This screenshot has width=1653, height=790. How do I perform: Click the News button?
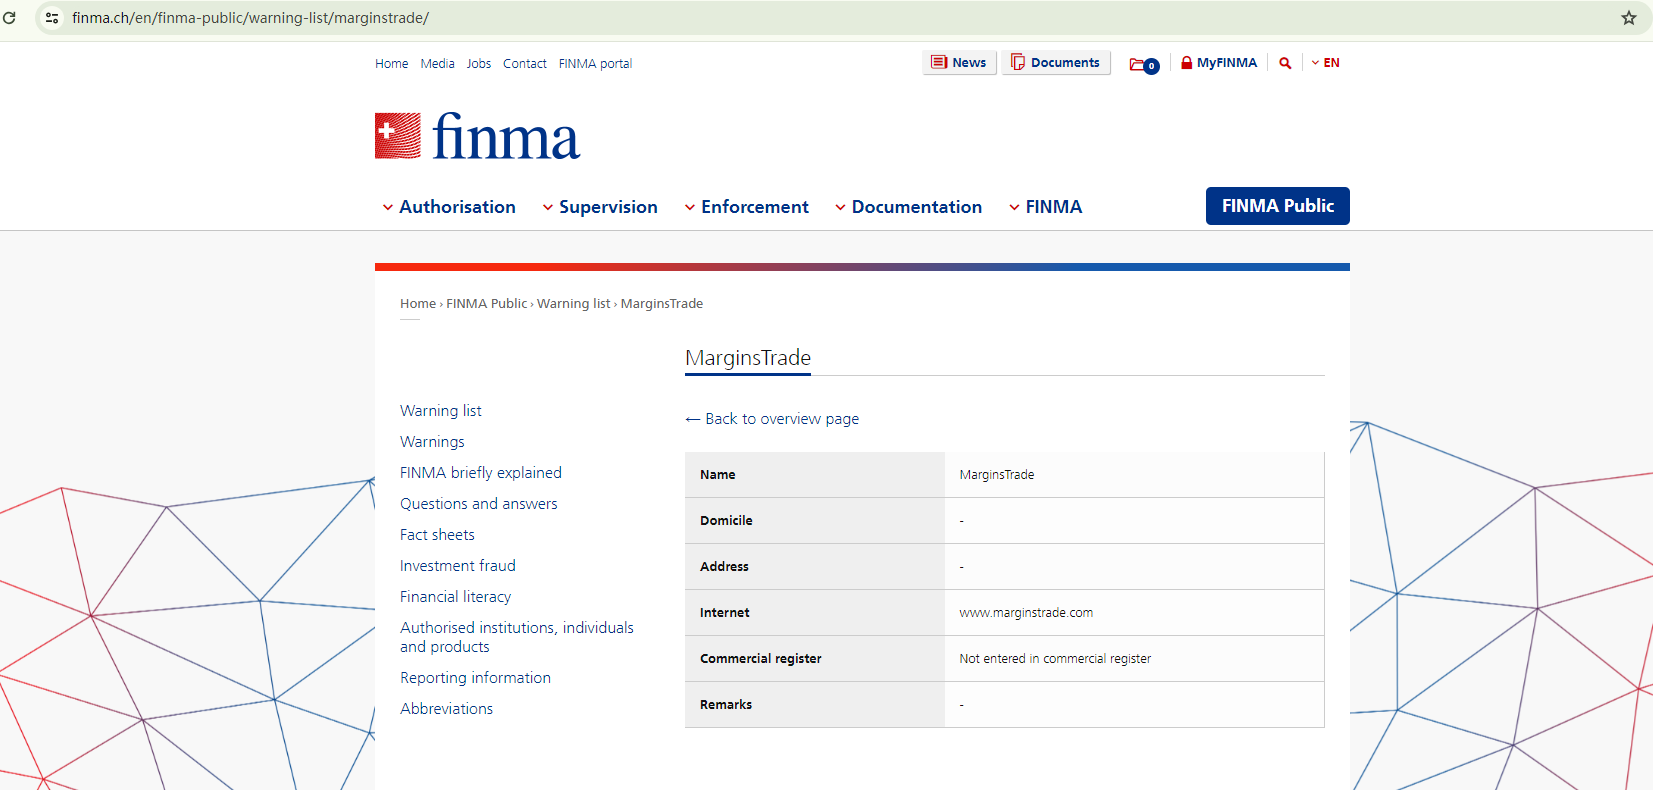(x=959, y=63)
